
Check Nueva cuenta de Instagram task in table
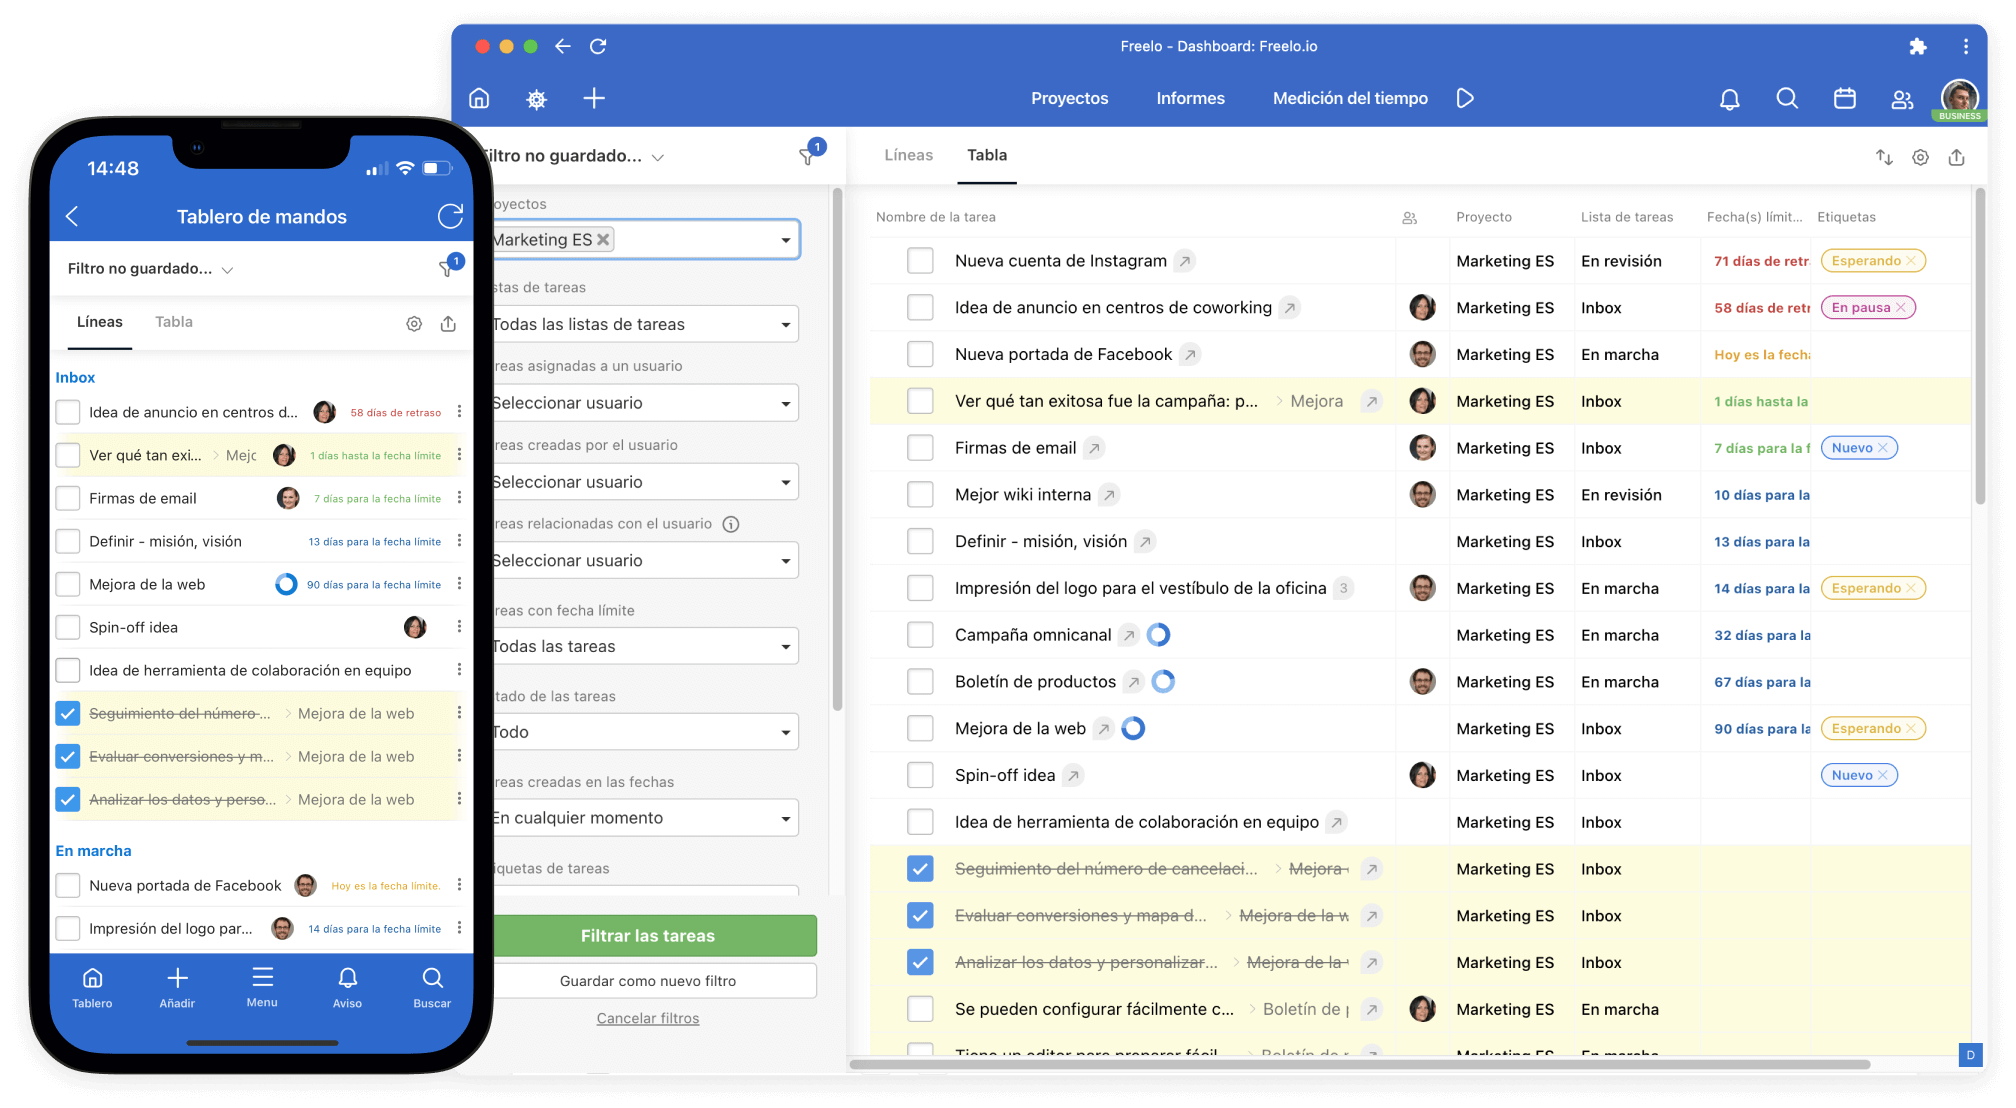point(920,261)
